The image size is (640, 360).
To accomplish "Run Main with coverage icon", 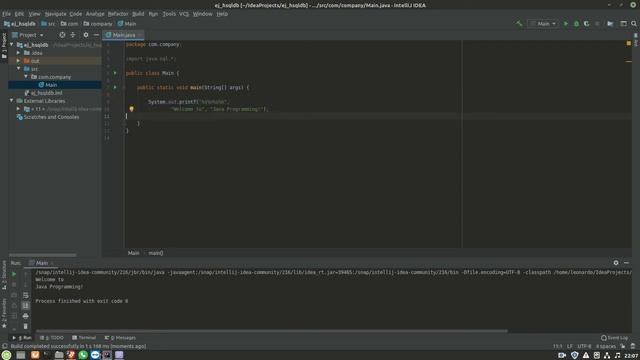I will (587, 24).
